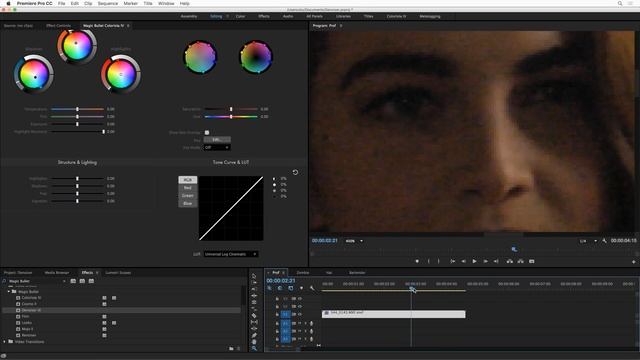
Task: Go to In point
Action: pyautogui.click(x=453, y=261)
